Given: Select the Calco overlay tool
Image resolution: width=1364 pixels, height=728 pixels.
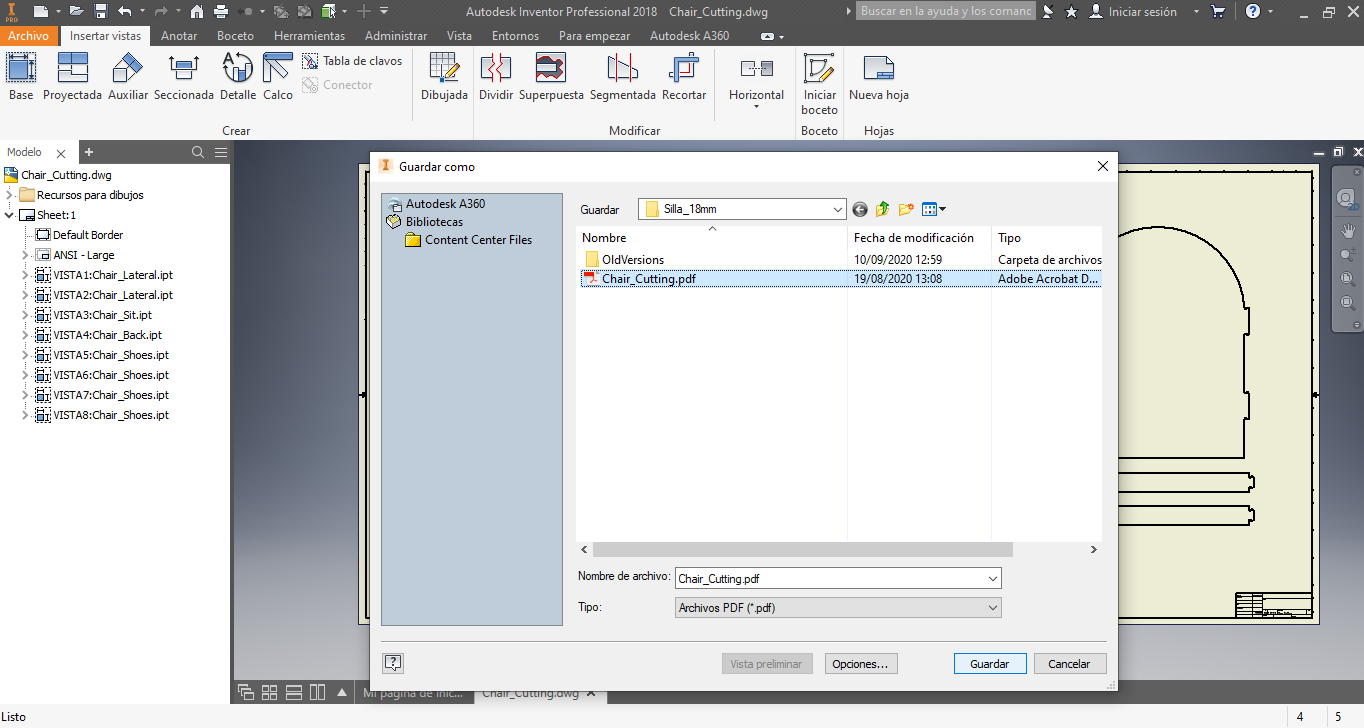Looking at the screenshot, I should click(278, 77).
